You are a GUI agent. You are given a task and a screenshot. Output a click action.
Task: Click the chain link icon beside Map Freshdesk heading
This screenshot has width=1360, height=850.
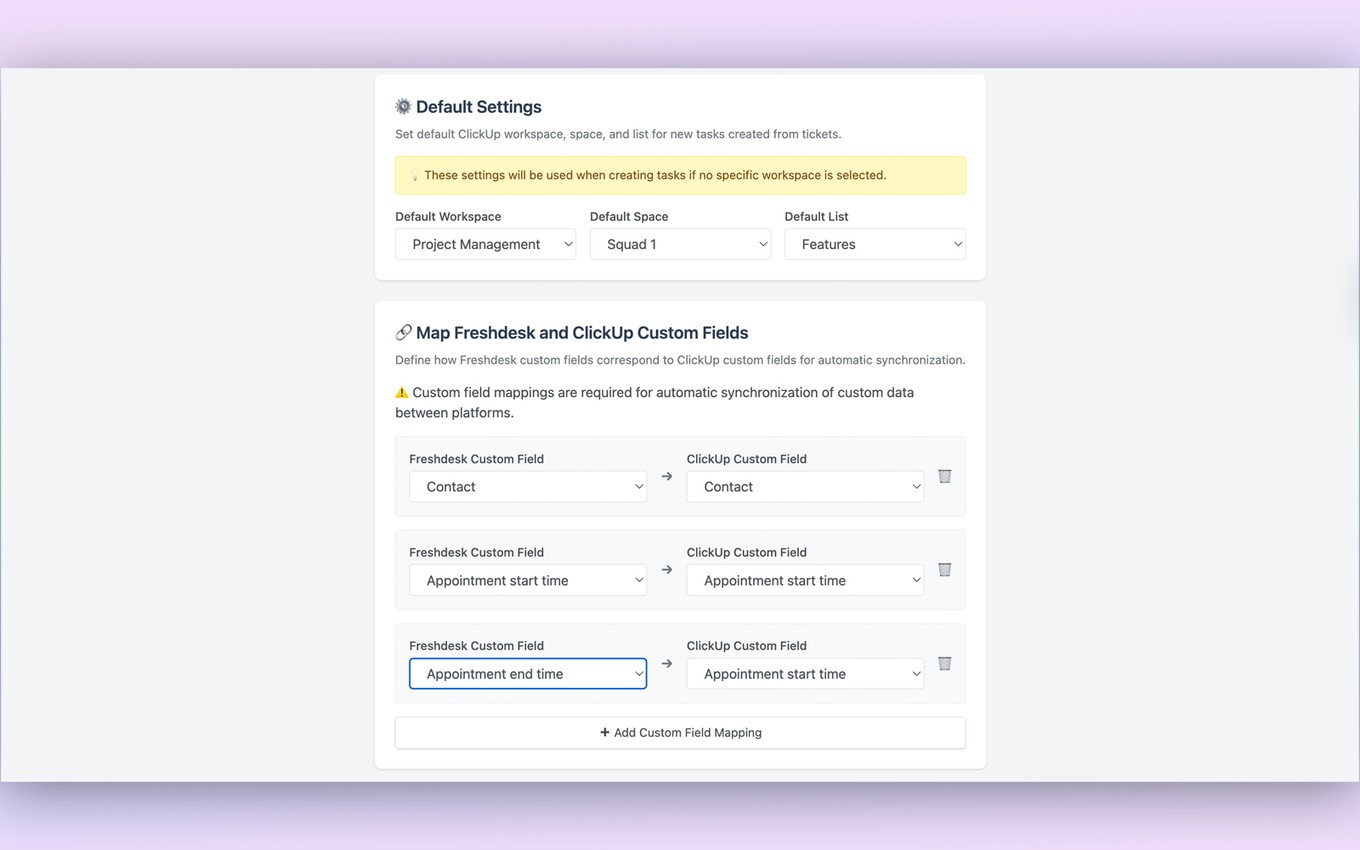[404, 332]
